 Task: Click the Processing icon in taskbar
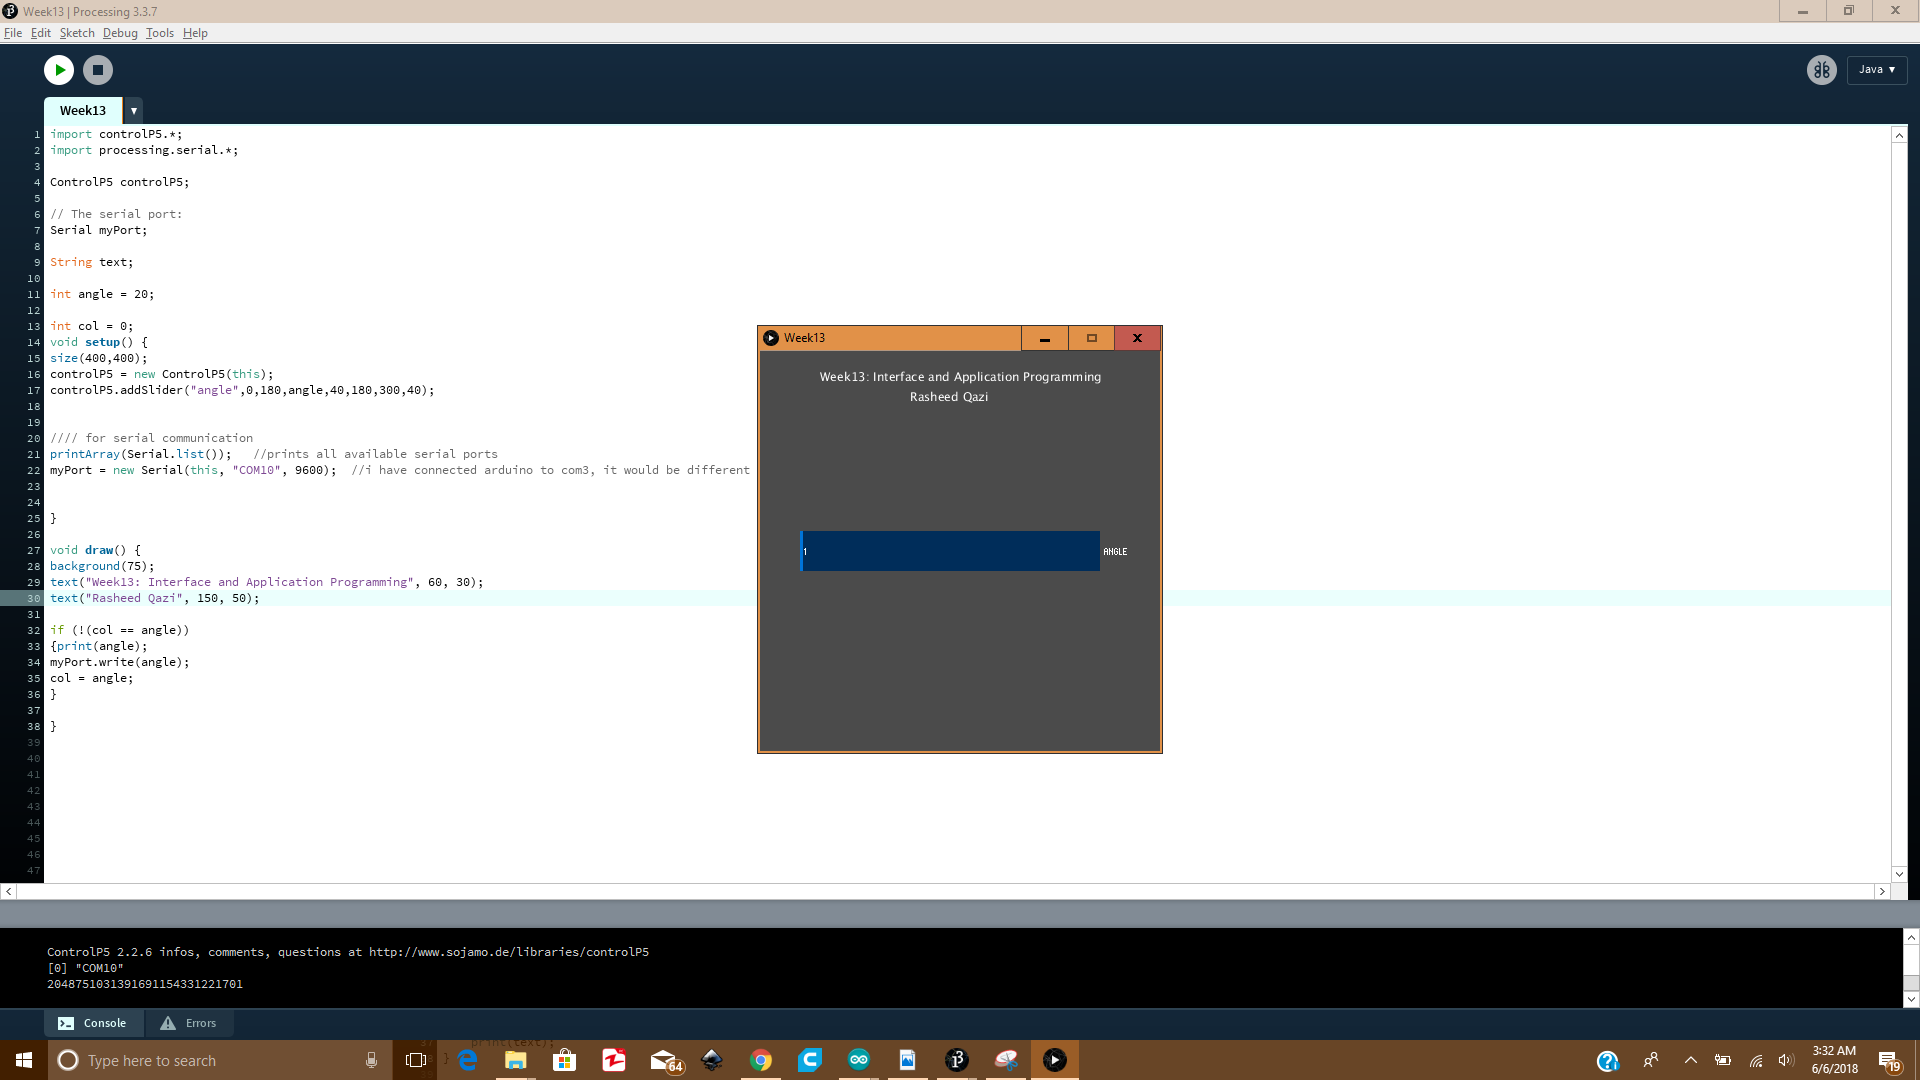[x=956, y=1060]
